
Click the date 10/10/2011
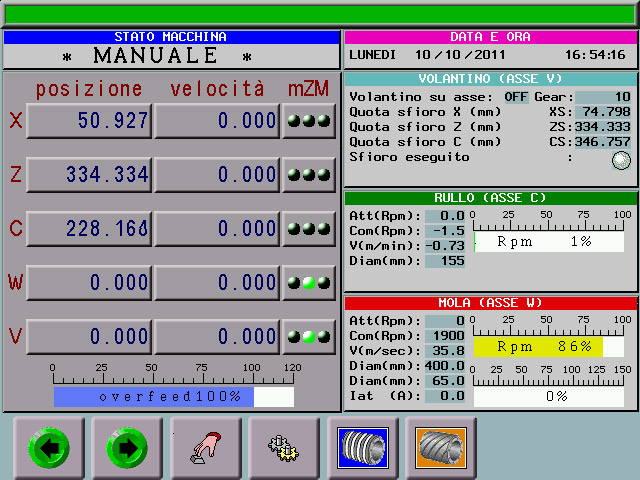(460, 55)
